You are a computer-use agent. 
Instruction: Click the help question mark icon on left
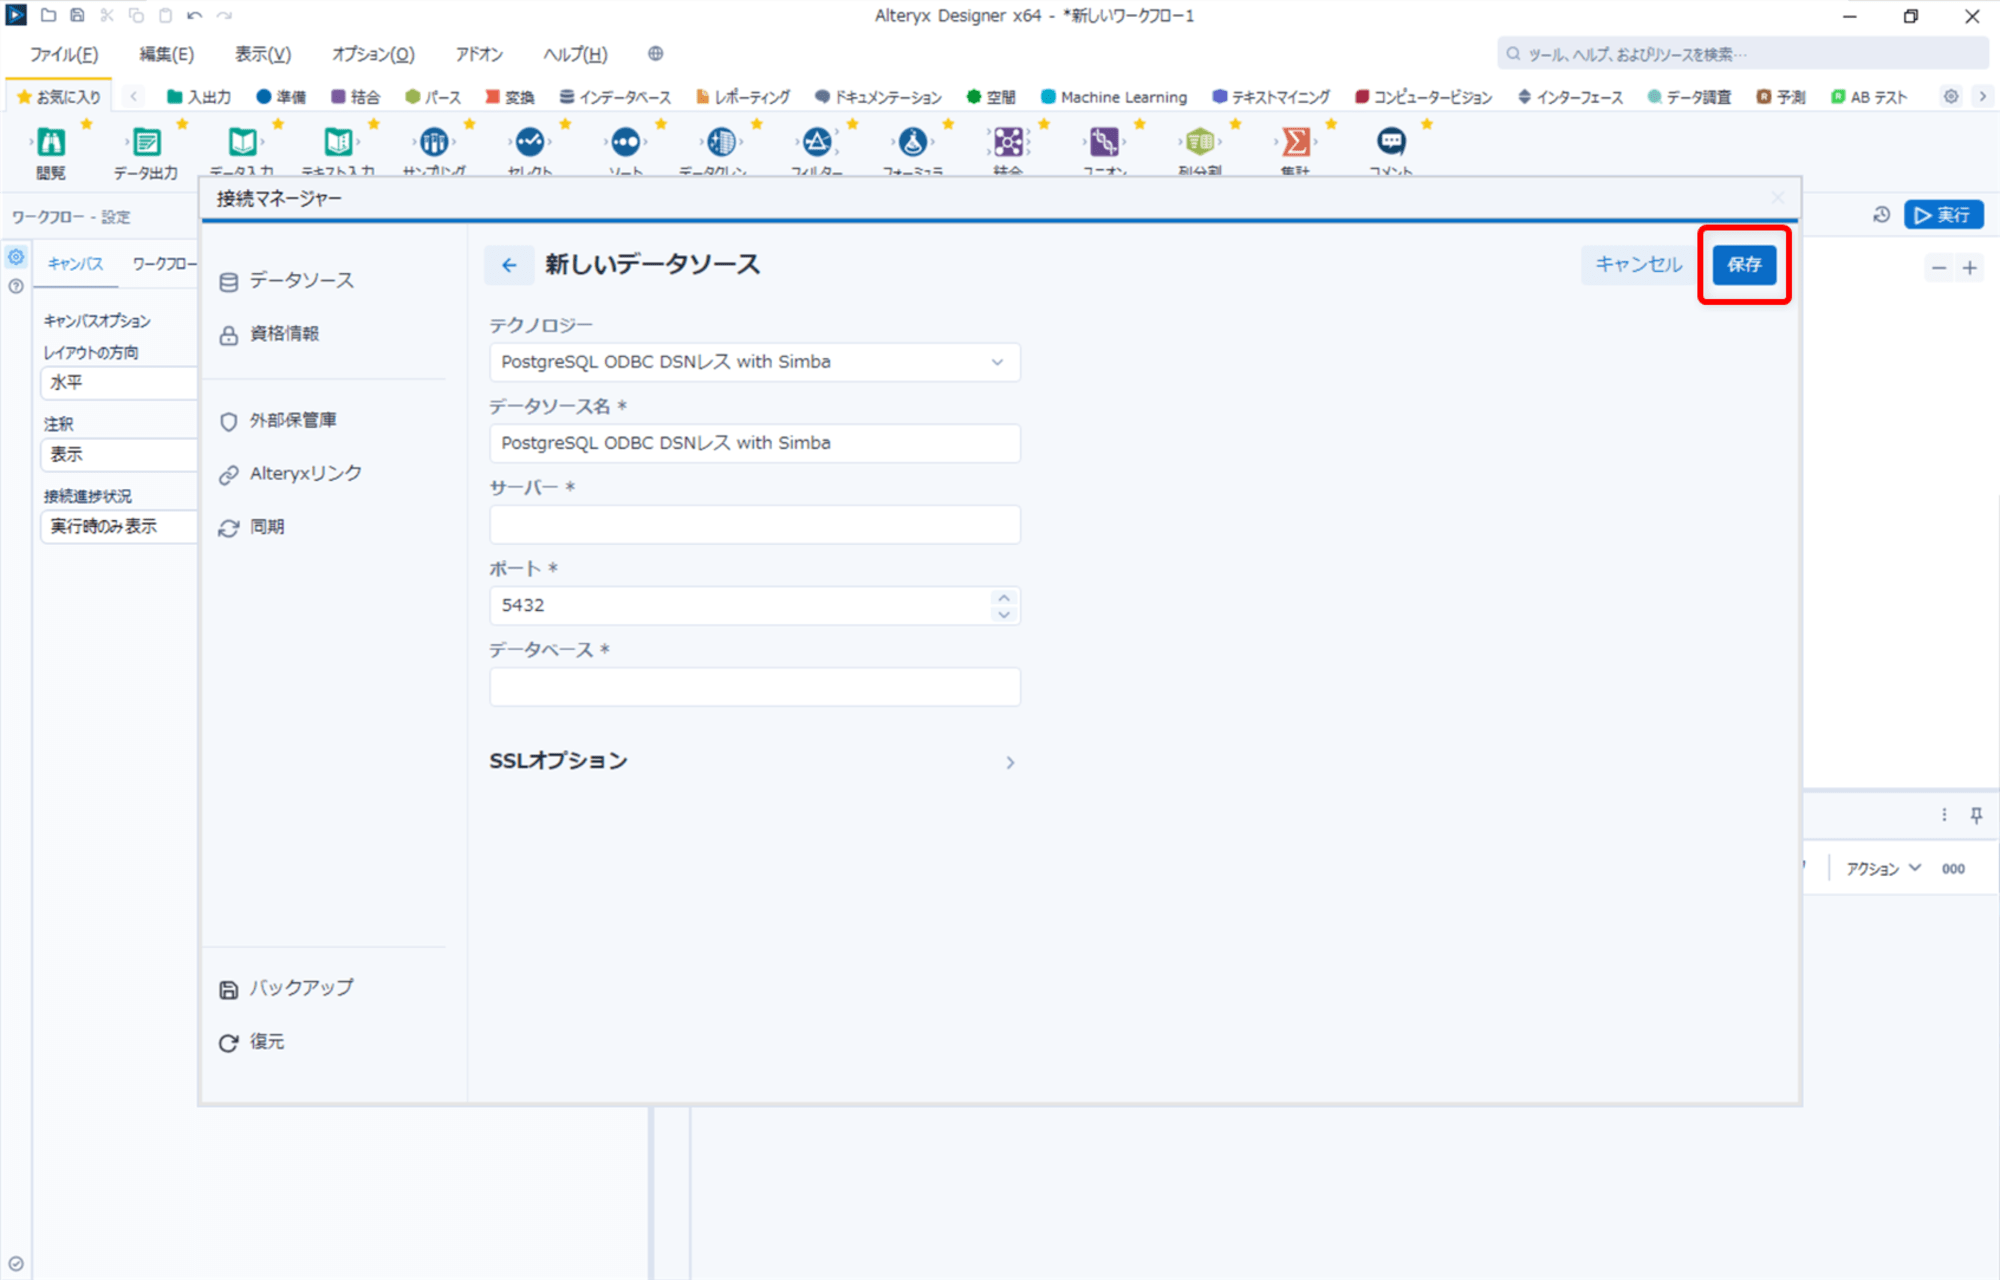[16, 286]
